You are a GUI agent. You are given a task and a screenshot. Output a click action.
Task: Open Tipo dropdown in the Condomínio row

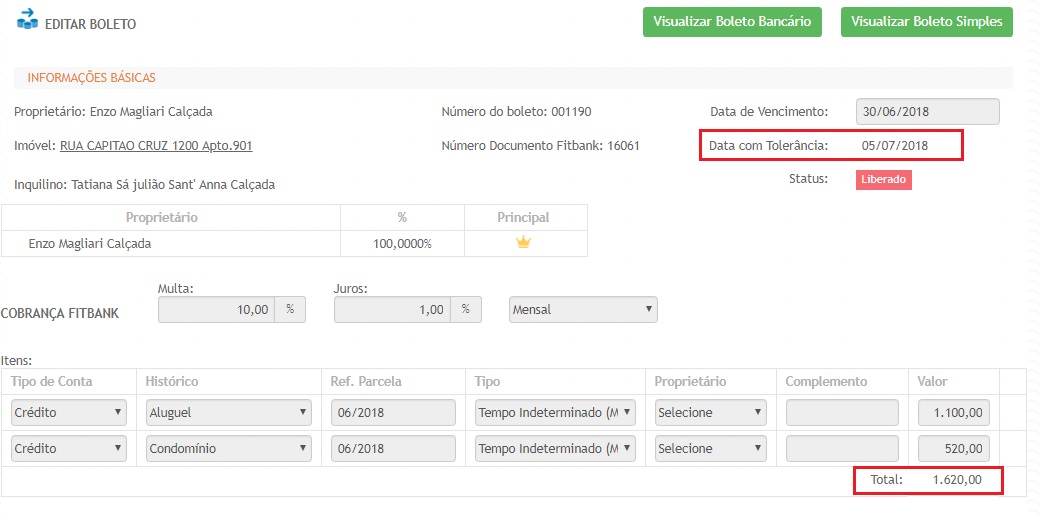pos(556,449)
